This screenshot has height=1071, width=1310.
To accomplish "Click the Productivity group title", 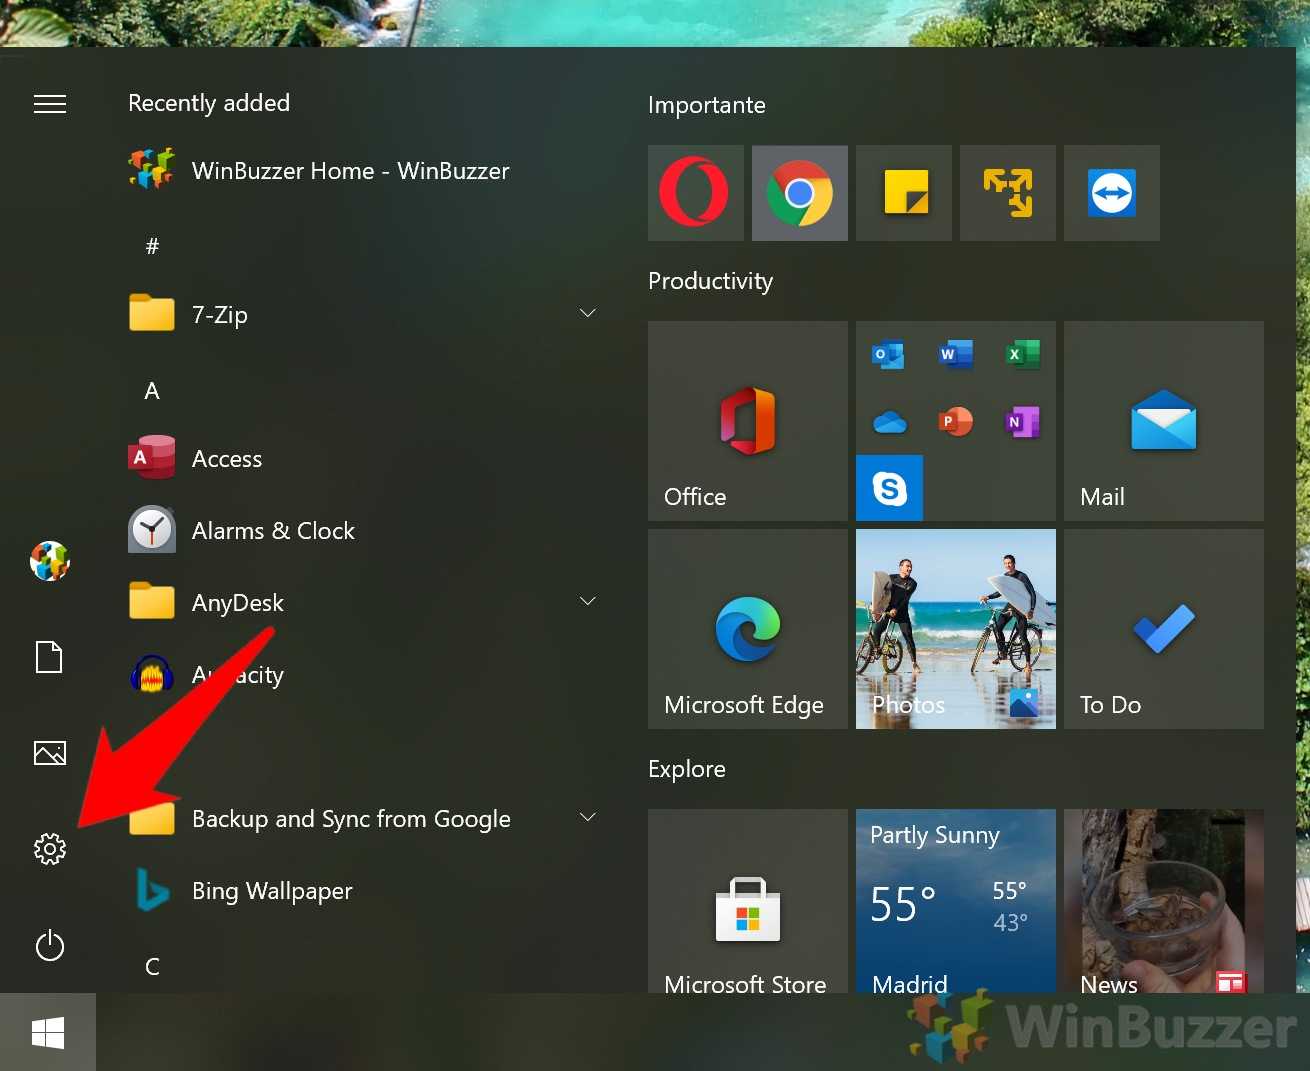I will coord(710,281).
